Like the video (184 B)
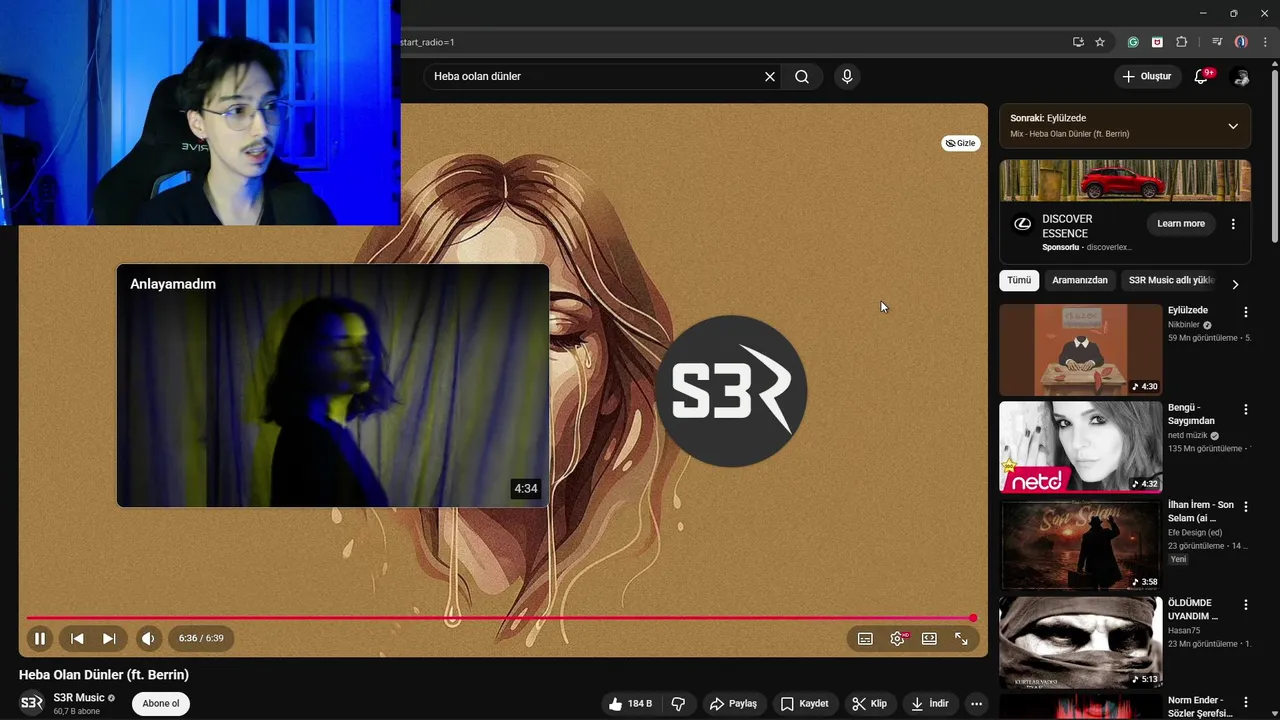Viewport: 1280px width, 720px height. click(x=630, y=704)
